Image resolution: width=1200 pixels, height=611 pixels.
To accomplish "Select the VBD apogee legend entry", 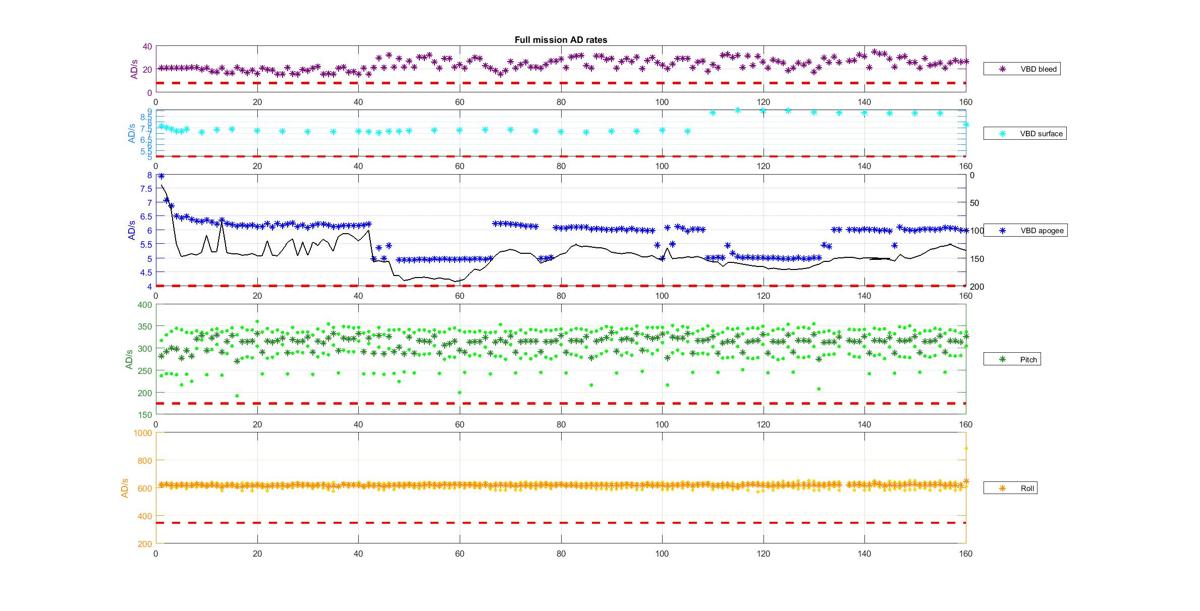I will (1027, 230).
